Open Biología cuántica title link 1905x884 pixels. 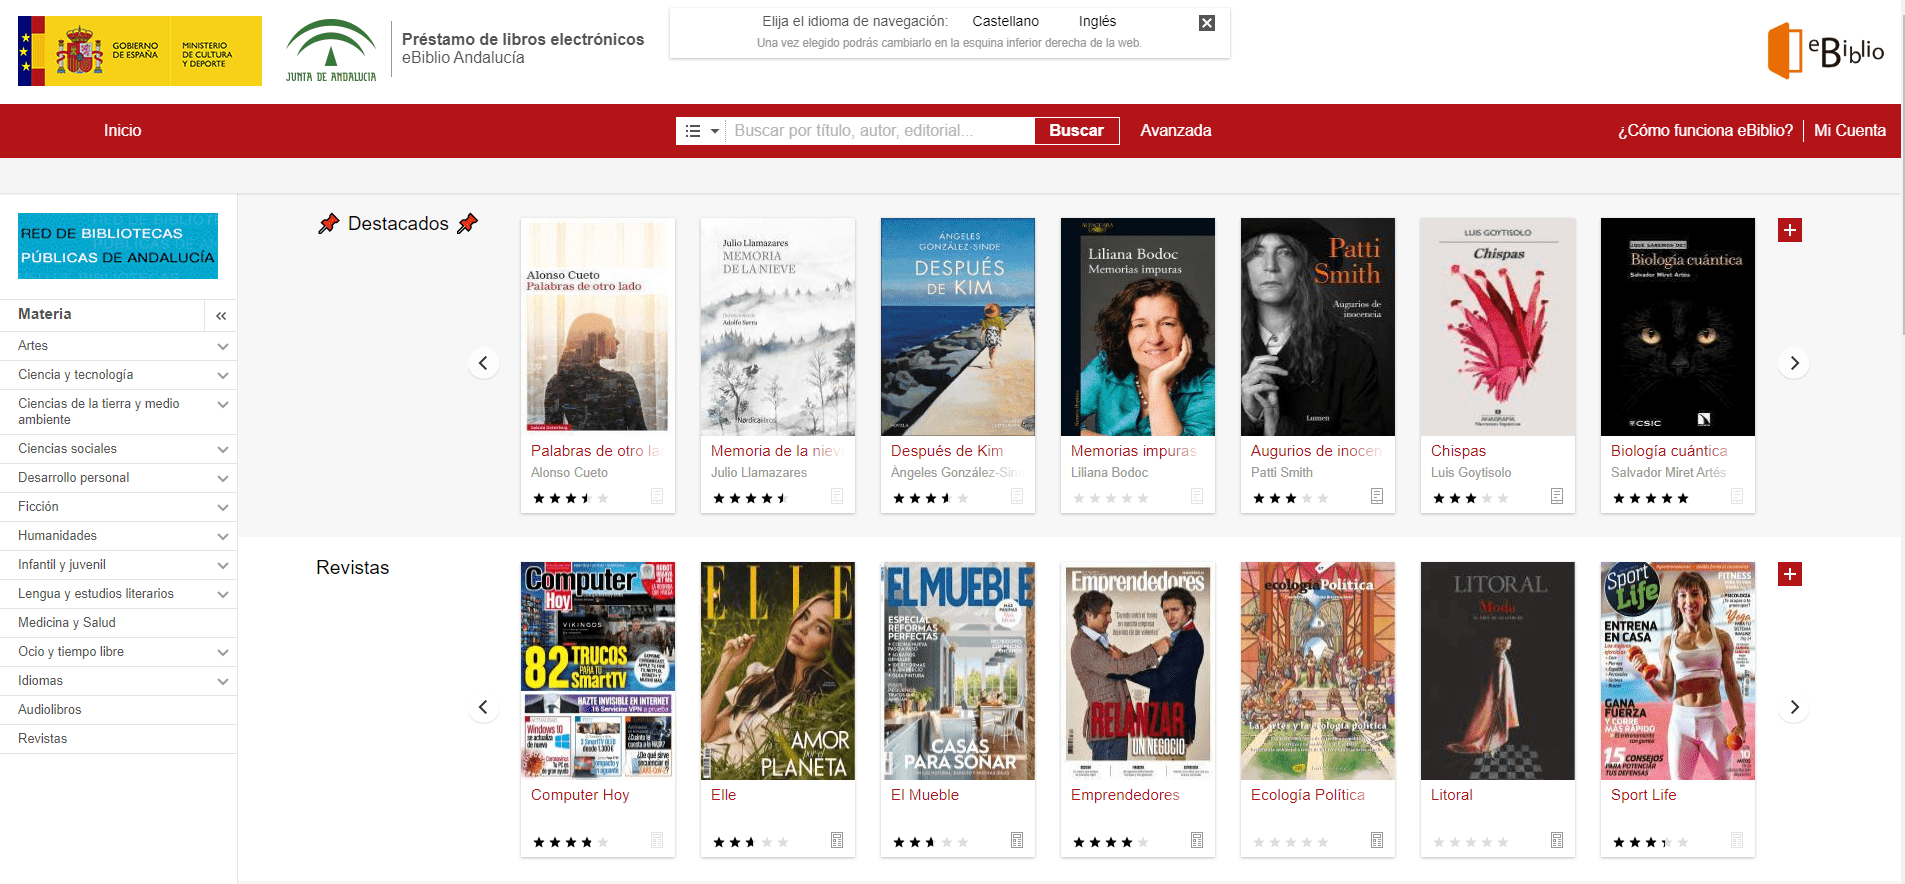pos(1669,451)
